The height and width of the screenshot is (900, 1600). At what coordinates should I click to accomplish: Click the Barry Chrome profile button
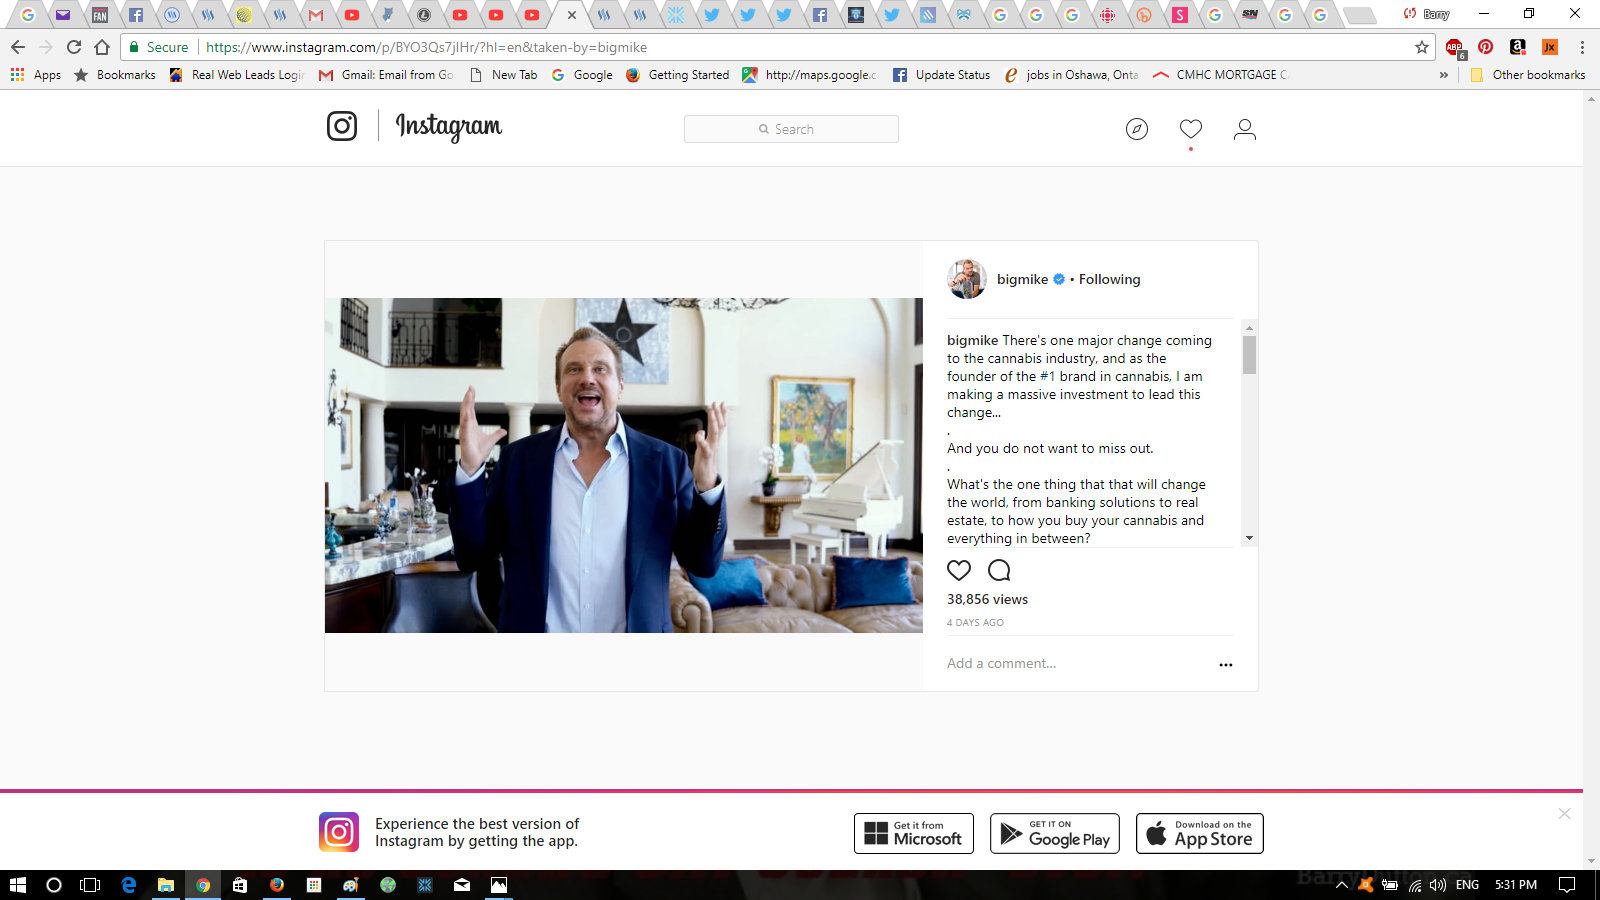click(x=1427, y=14)
